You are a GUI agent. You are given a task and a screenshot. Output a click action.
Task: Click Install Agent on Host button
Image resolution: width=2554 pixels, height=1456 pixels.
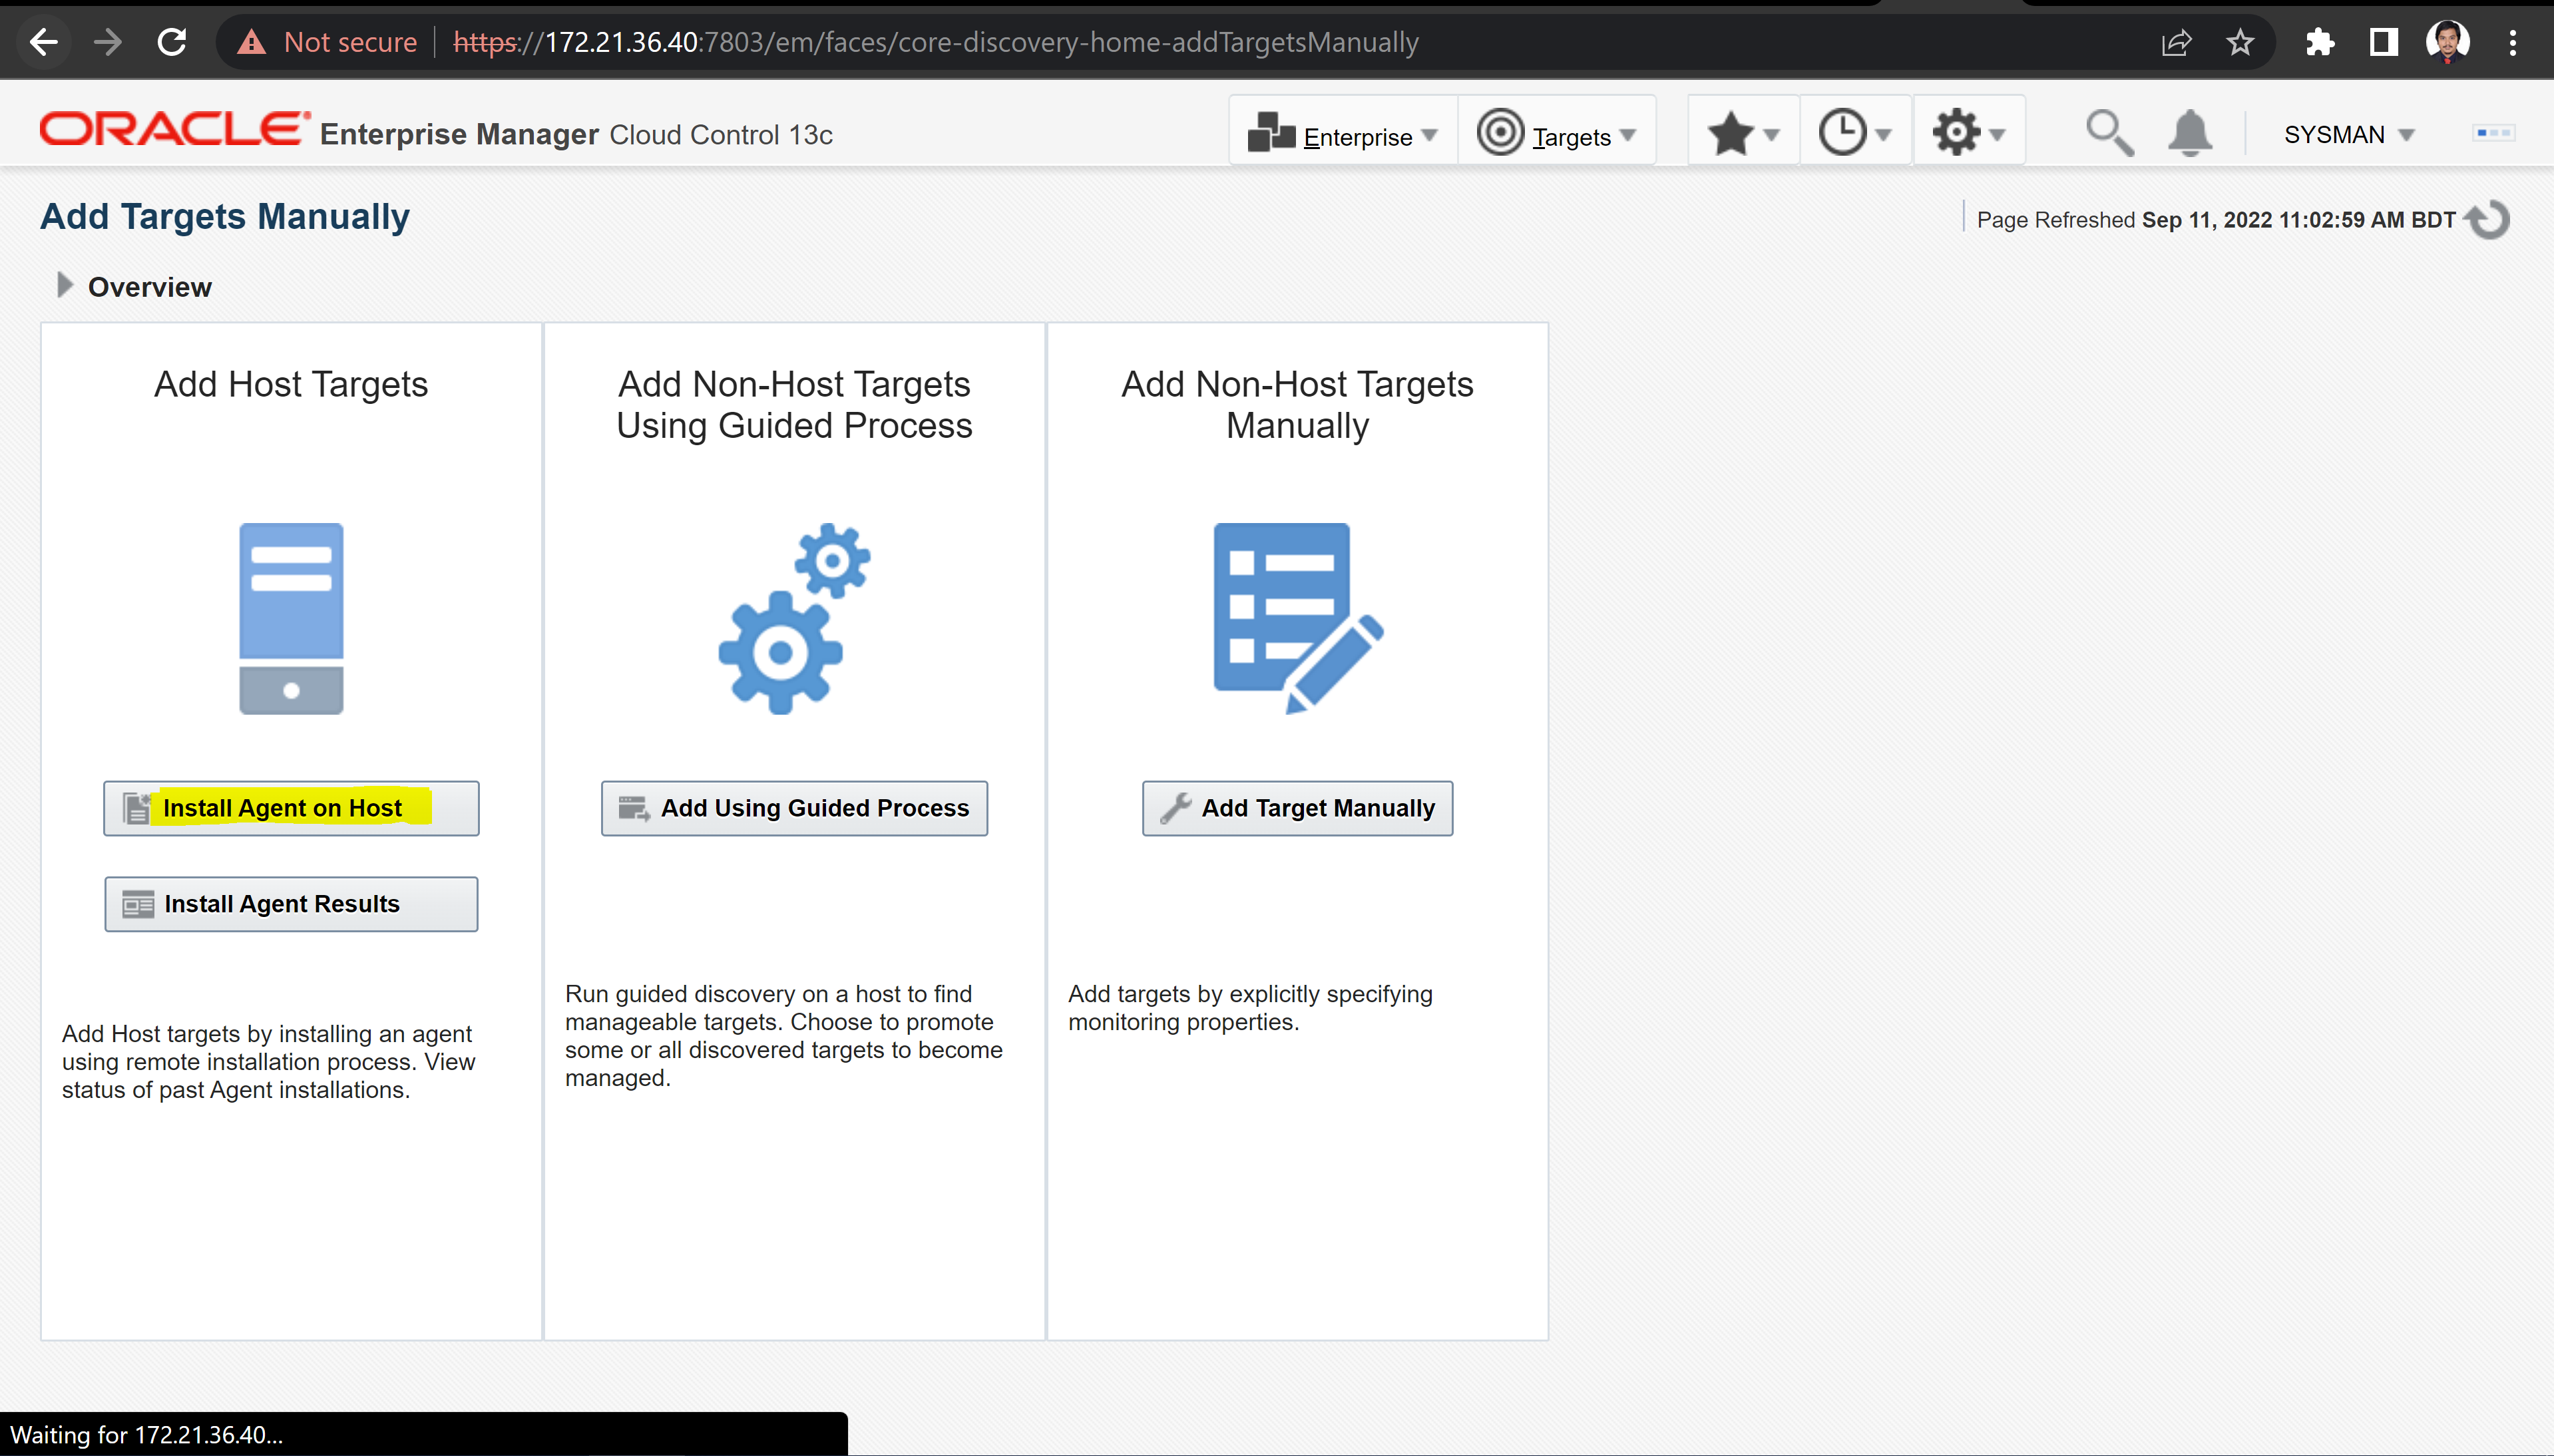291,808
